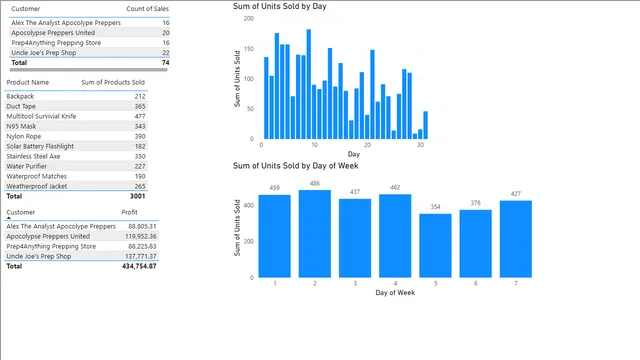
Task: Click the Sum of Units Sold by Day title
Action: point(280,7)
